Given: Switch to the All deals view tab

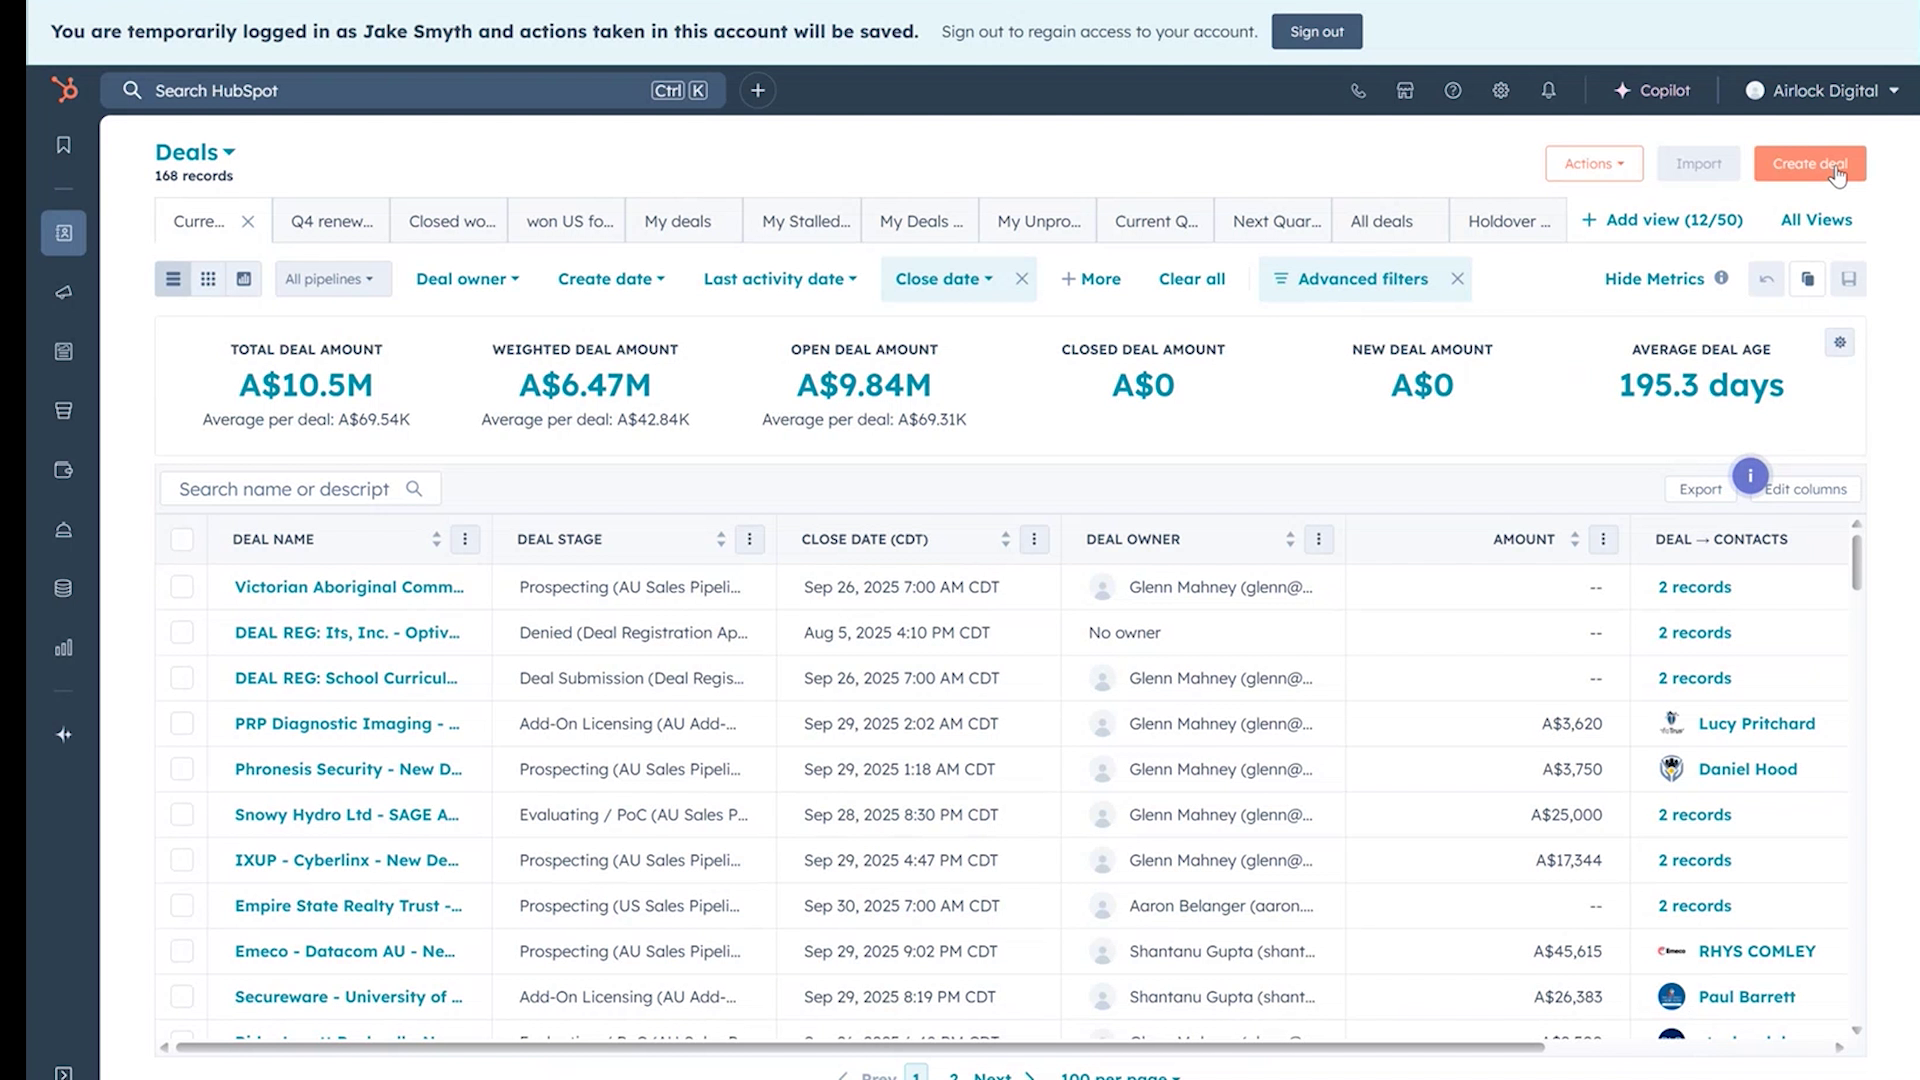Looking at the screenshot, I should [1381, 220].
